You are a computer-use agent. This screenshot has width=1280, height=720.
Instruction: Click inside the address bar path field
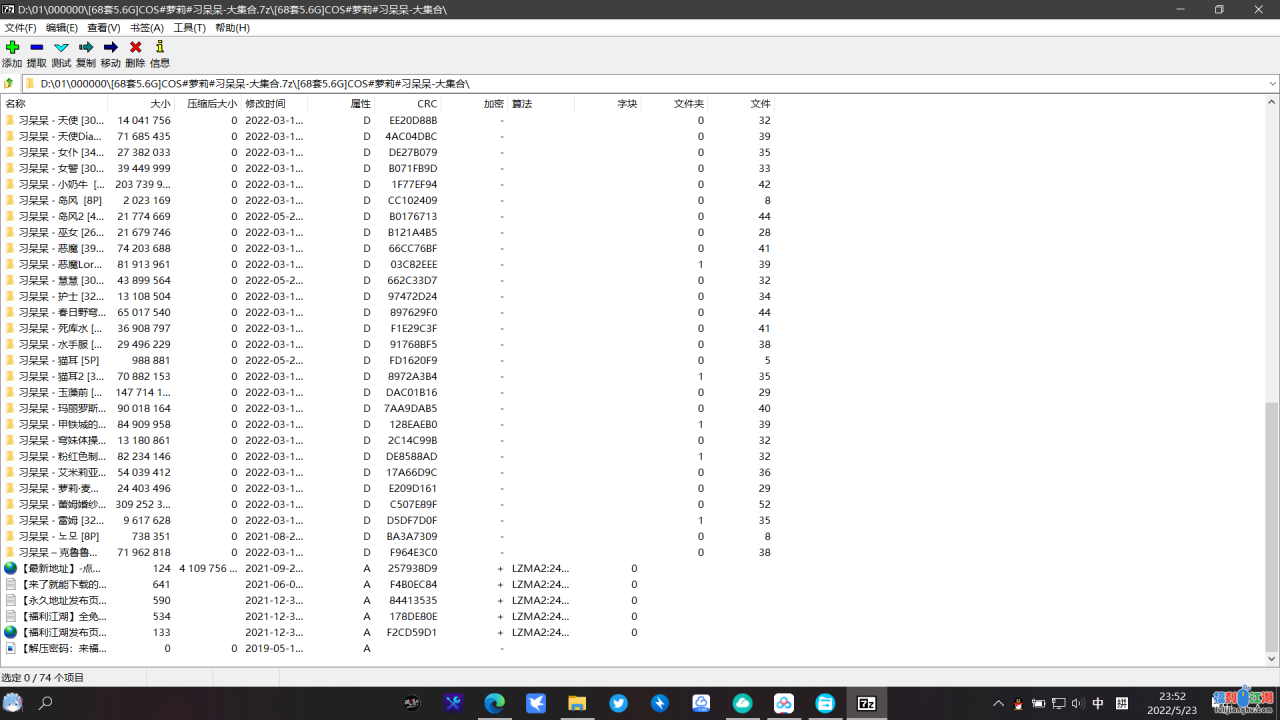coord(640,84)
